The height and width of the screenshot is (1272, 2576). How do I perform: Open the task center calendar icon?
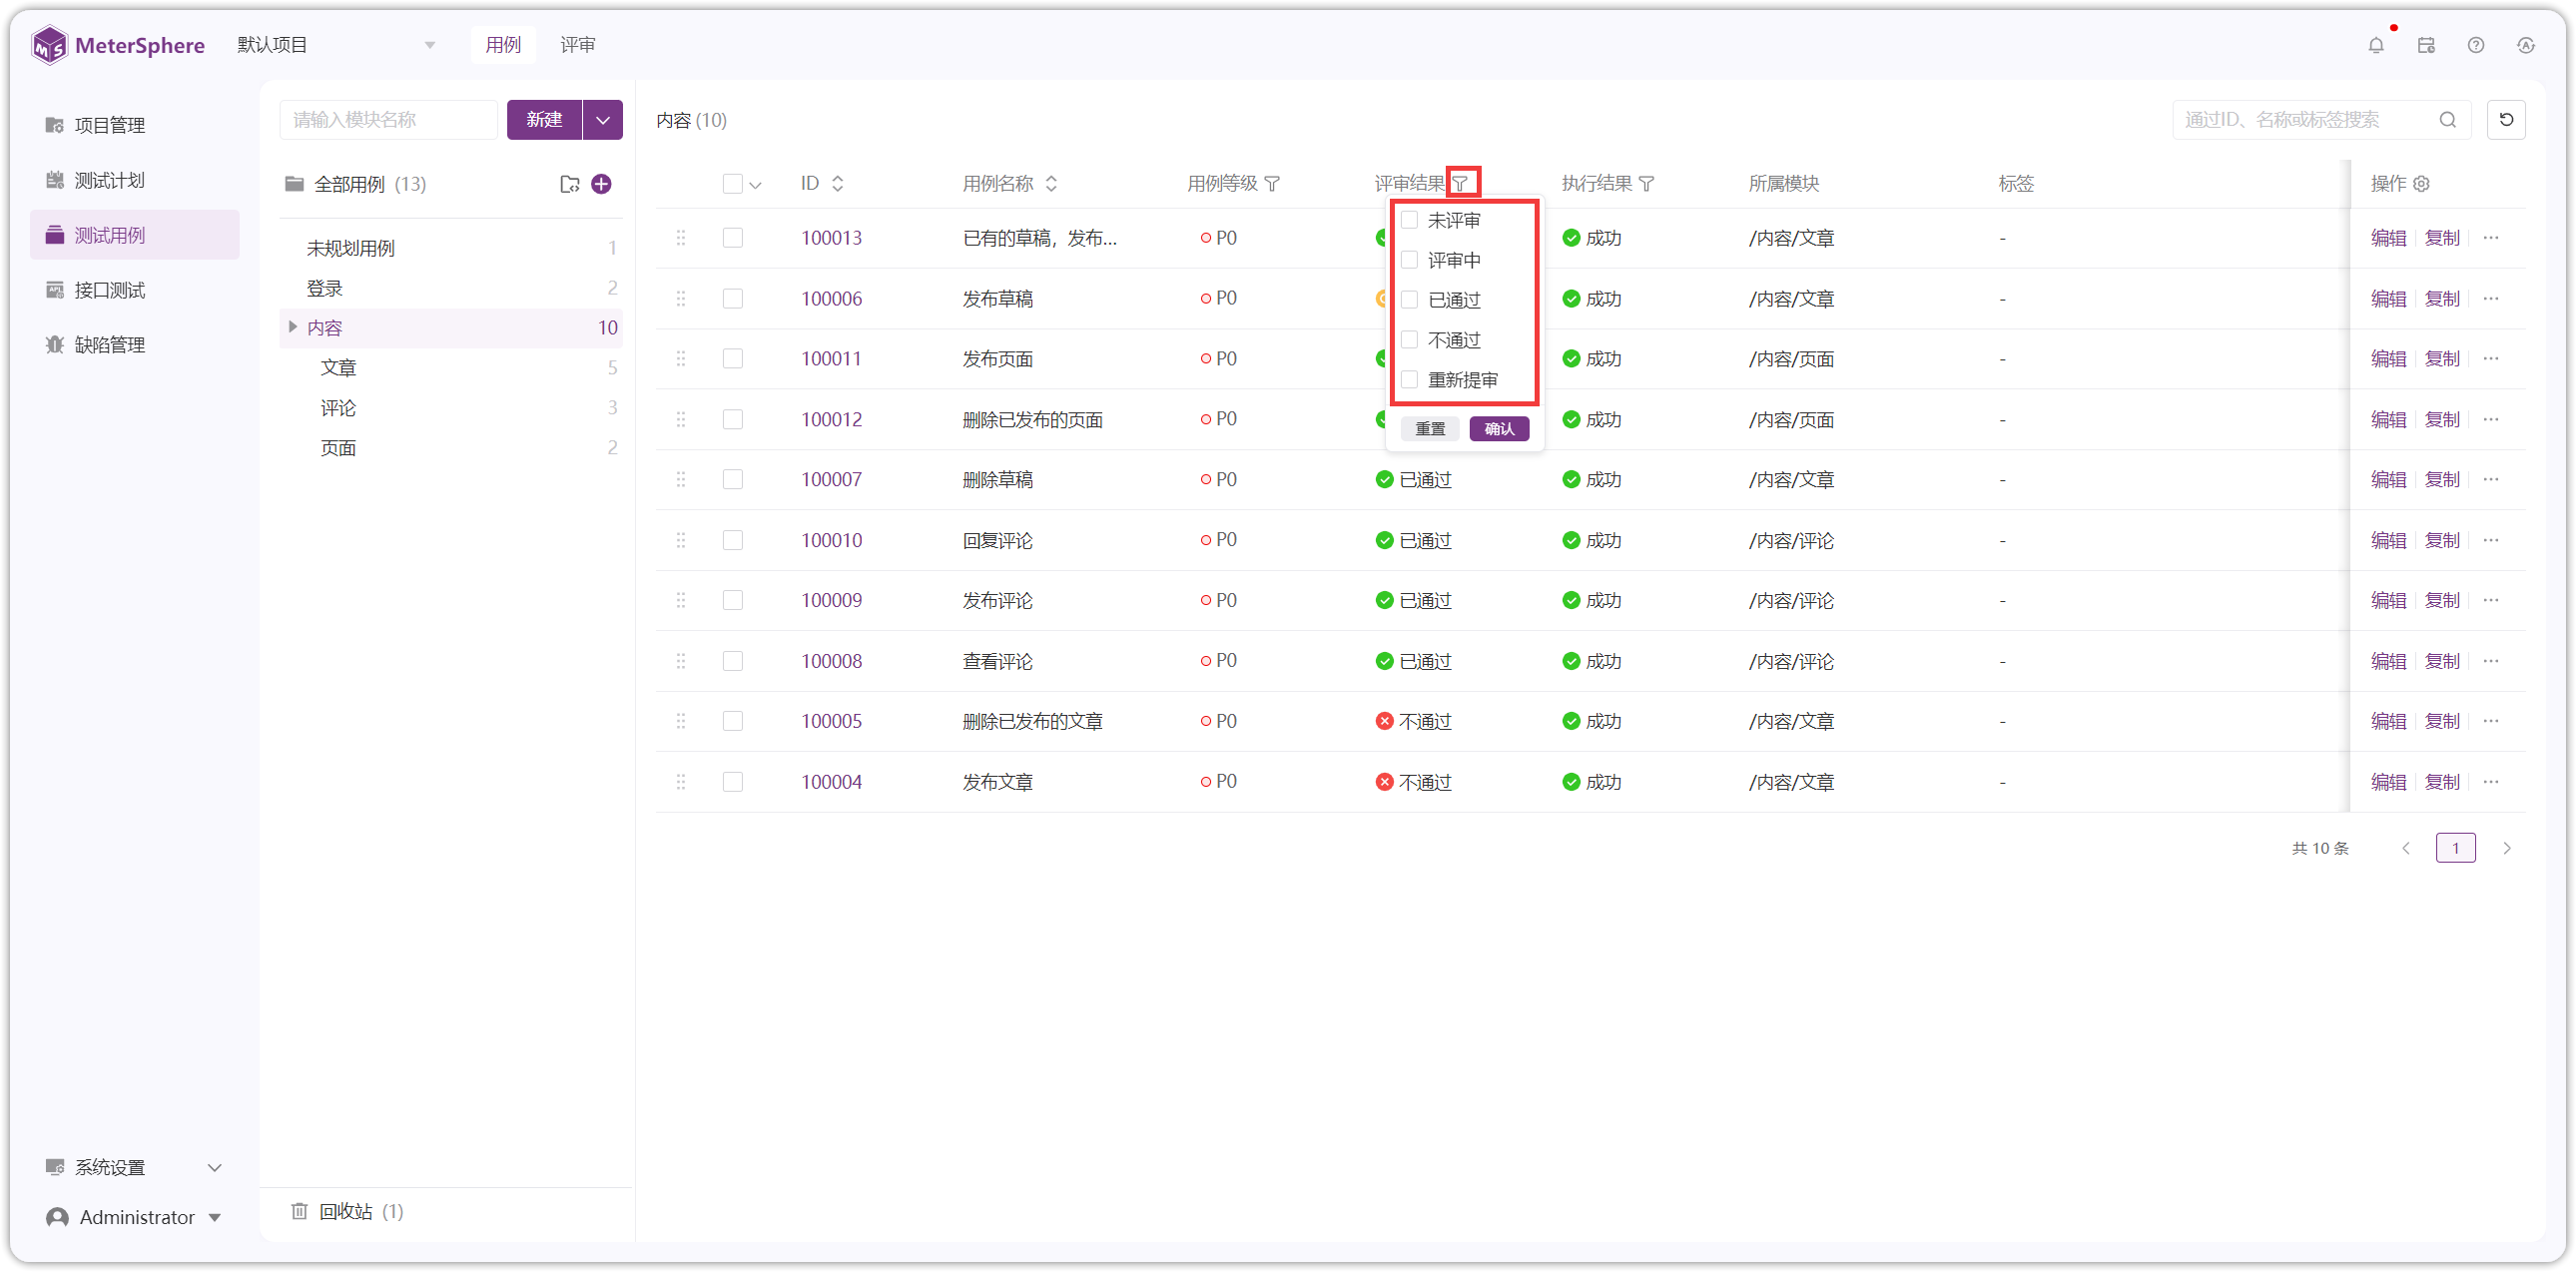pyautogui.click(x=2426, y=45)
